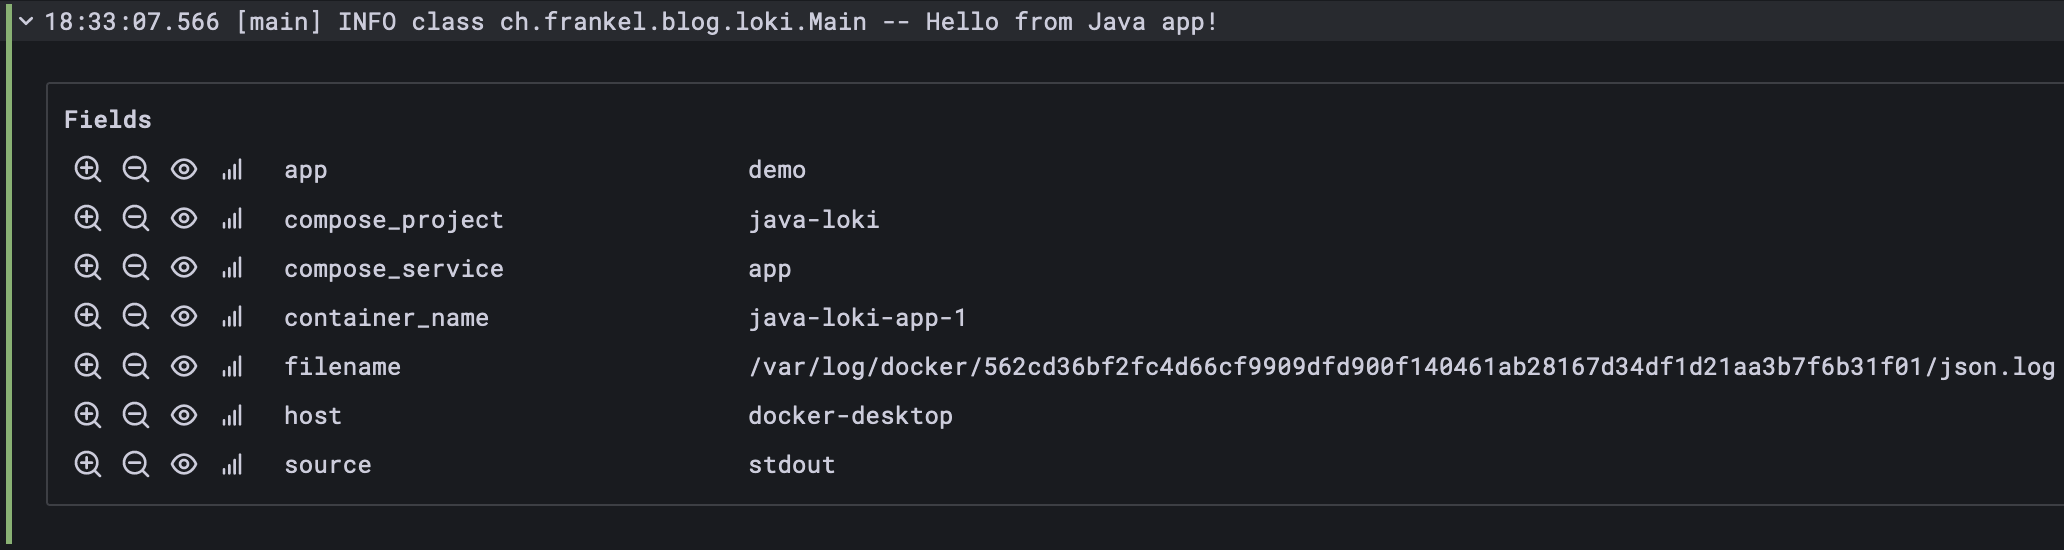Toggle eye icon for compose_project field
This screenshot has height=550, width=2064.
[184, 218]
